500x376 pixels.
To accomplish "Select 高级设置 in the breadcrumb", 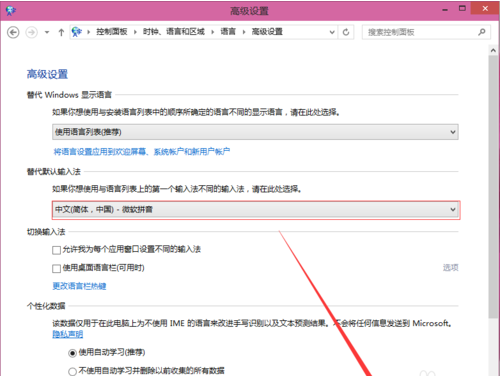I will coord(267,32).
